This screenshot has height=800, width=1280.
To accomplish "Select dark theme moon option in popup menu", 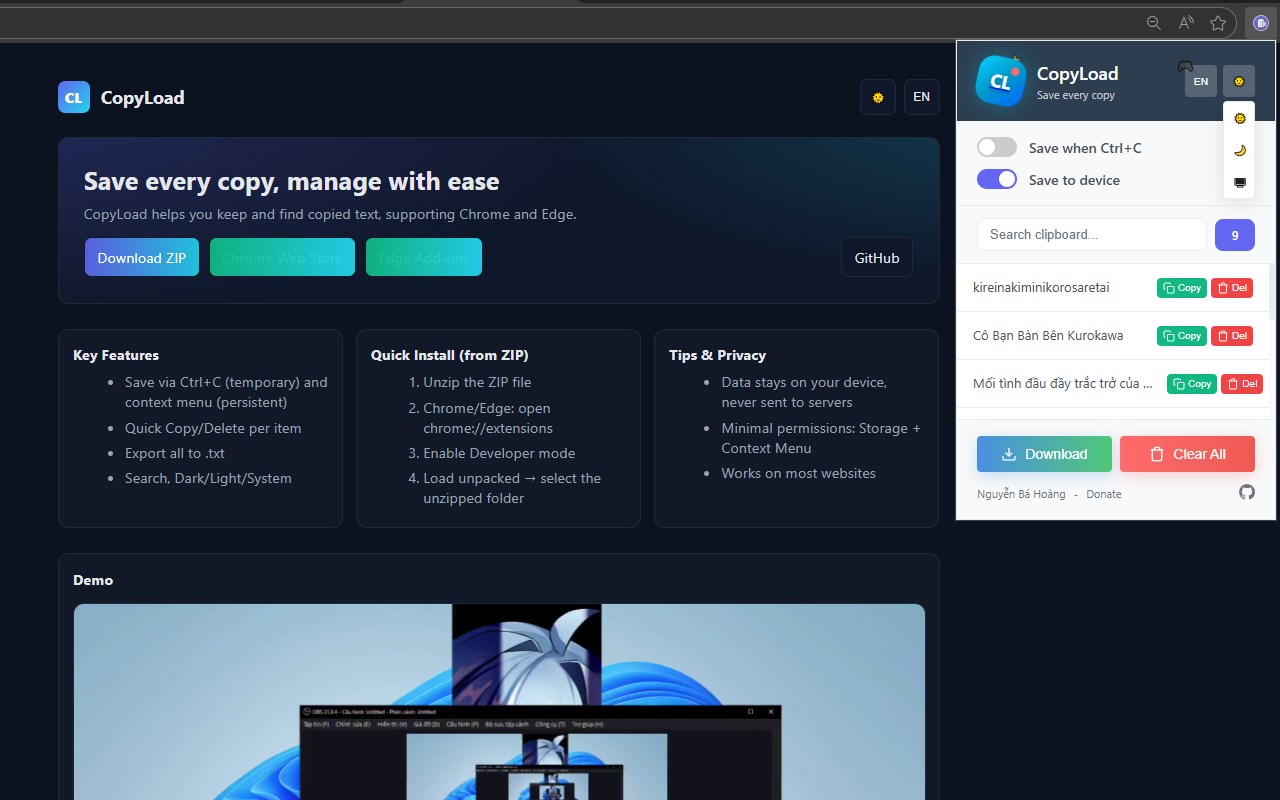I will [1240, 150].
